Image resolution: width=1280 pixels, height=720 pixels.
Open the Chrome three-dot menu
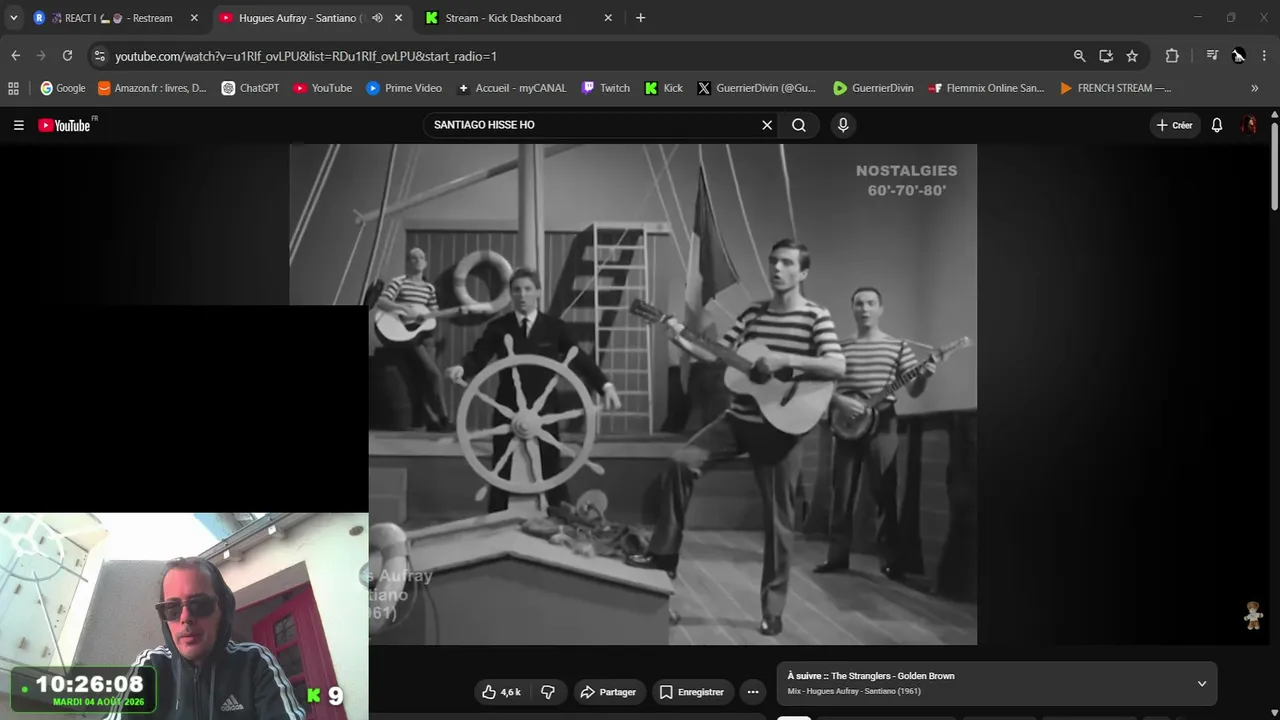pos(1265,56)
